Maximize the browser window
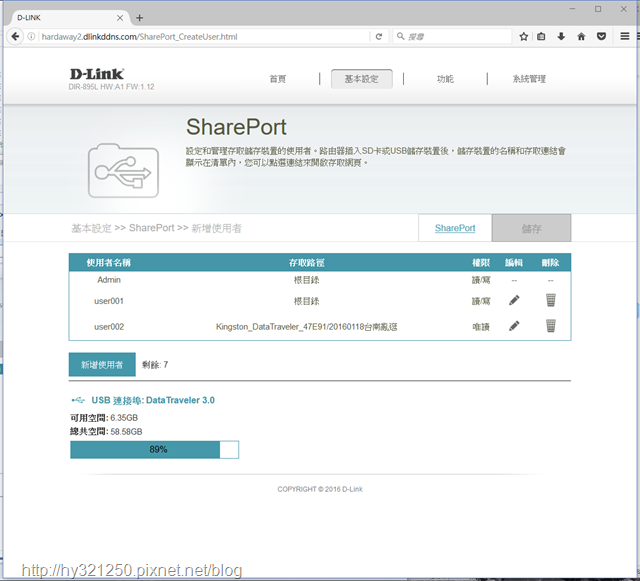 (598, 9)
